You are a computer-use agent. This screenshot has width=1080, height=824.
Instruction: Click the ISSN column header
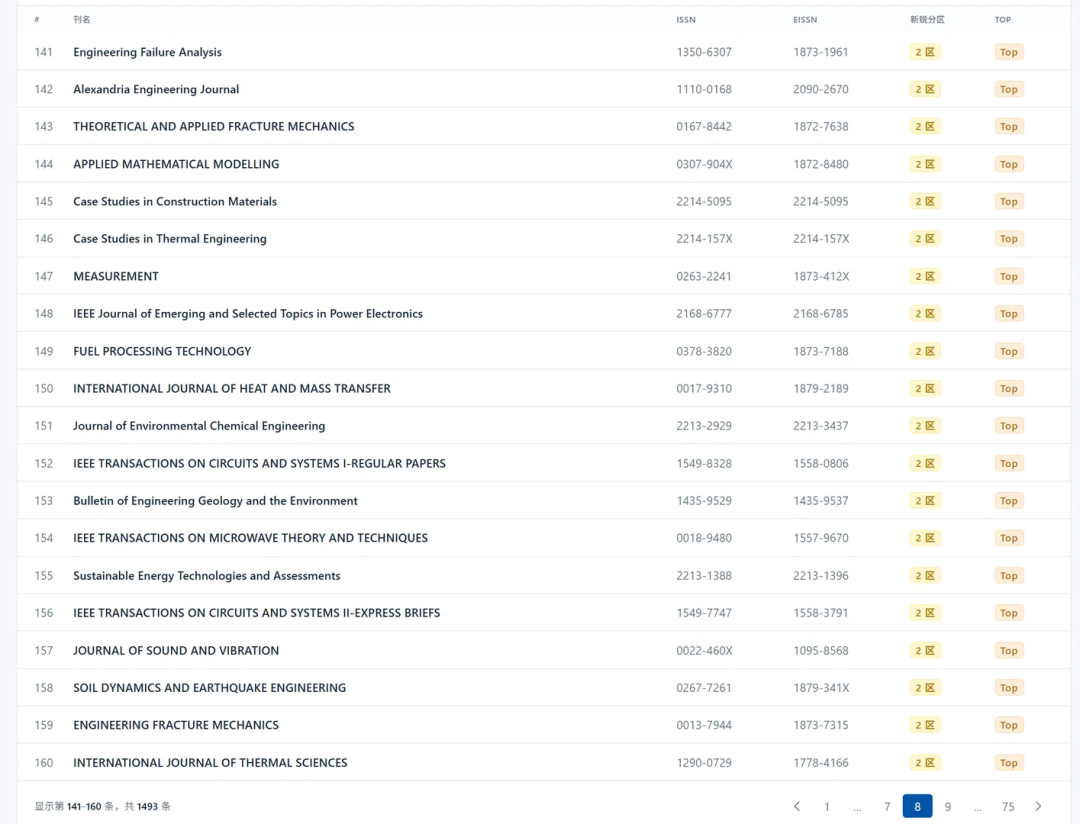pos(686,19)
